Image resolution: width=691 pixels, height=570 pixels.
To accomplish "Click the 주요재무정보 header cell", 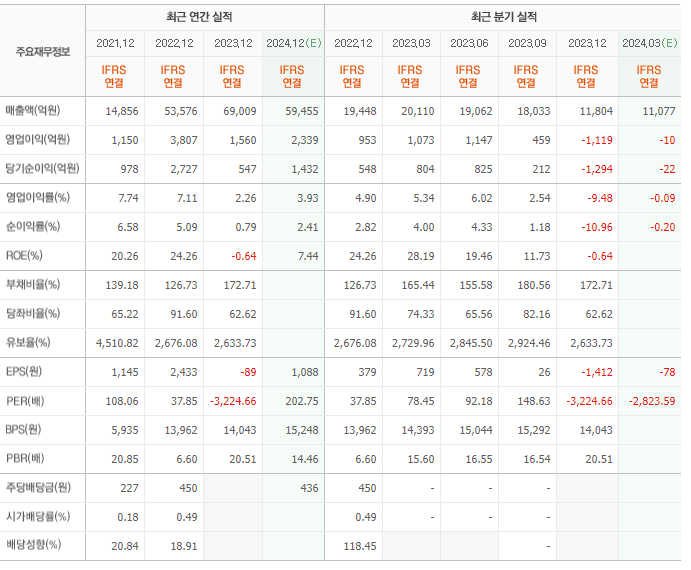I will click(x=43, y=52).
